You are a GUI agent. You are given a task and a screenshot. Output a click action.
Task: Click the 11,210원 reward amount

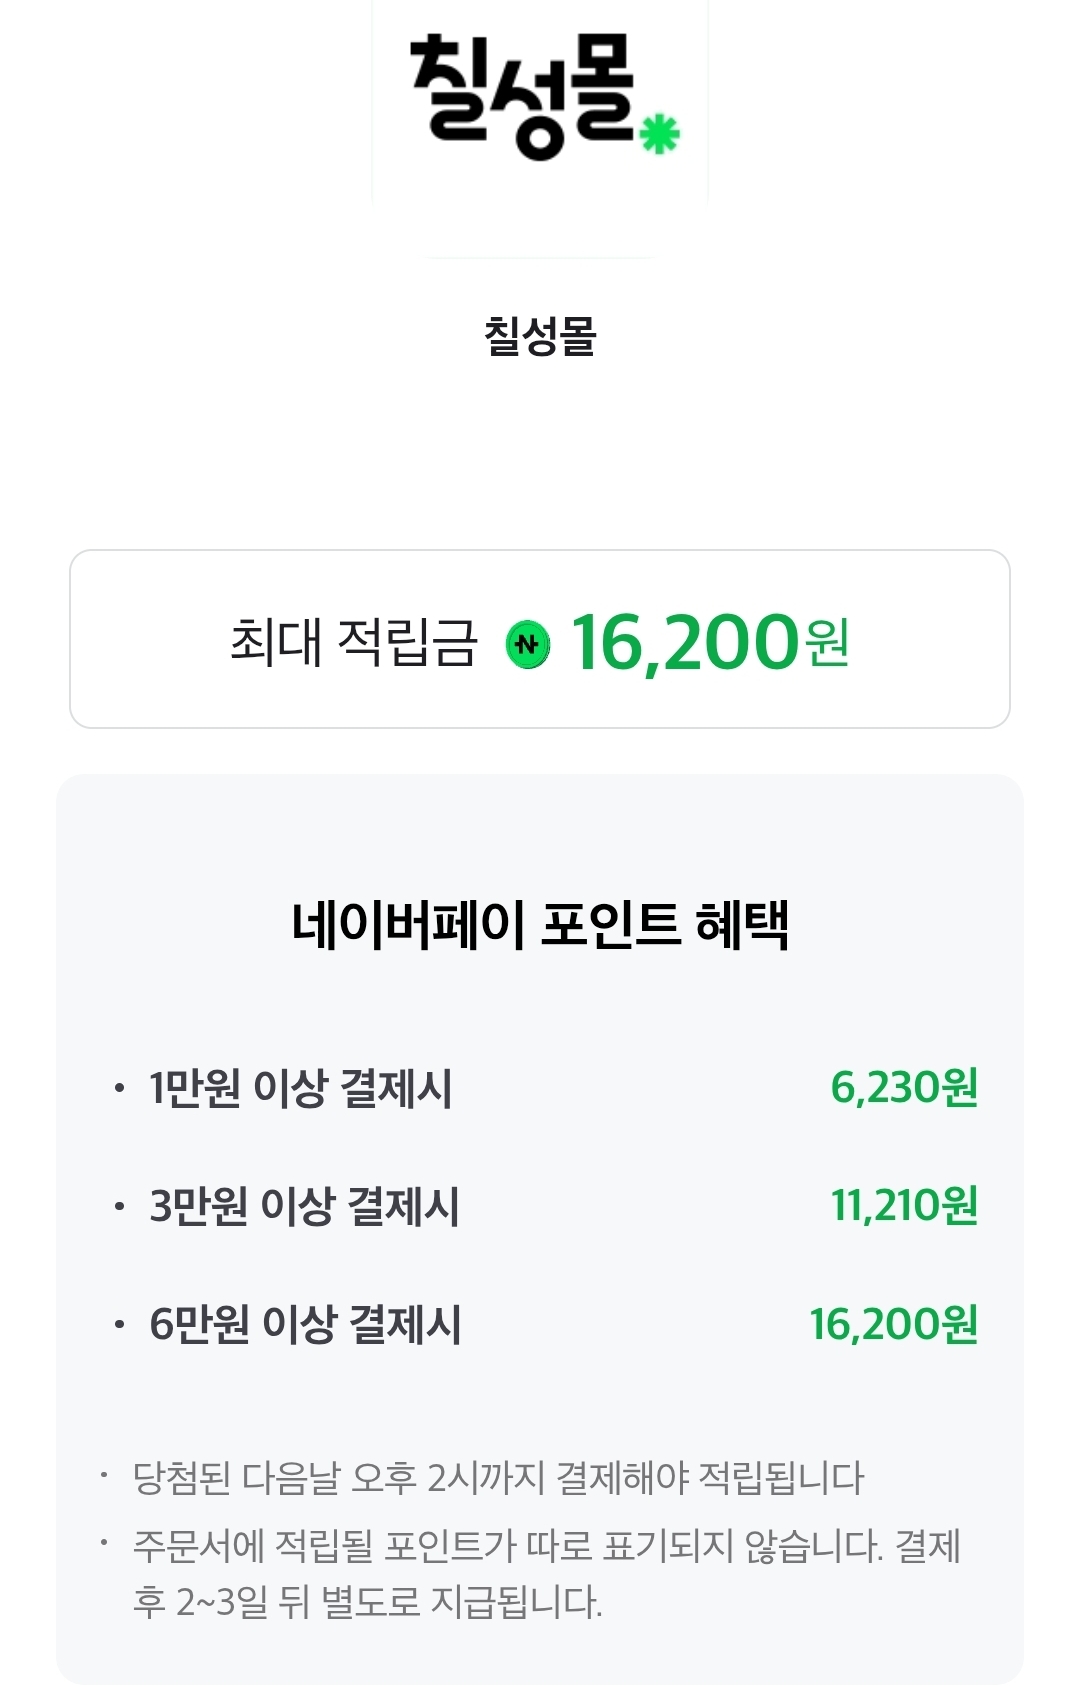pos(904,1206)
